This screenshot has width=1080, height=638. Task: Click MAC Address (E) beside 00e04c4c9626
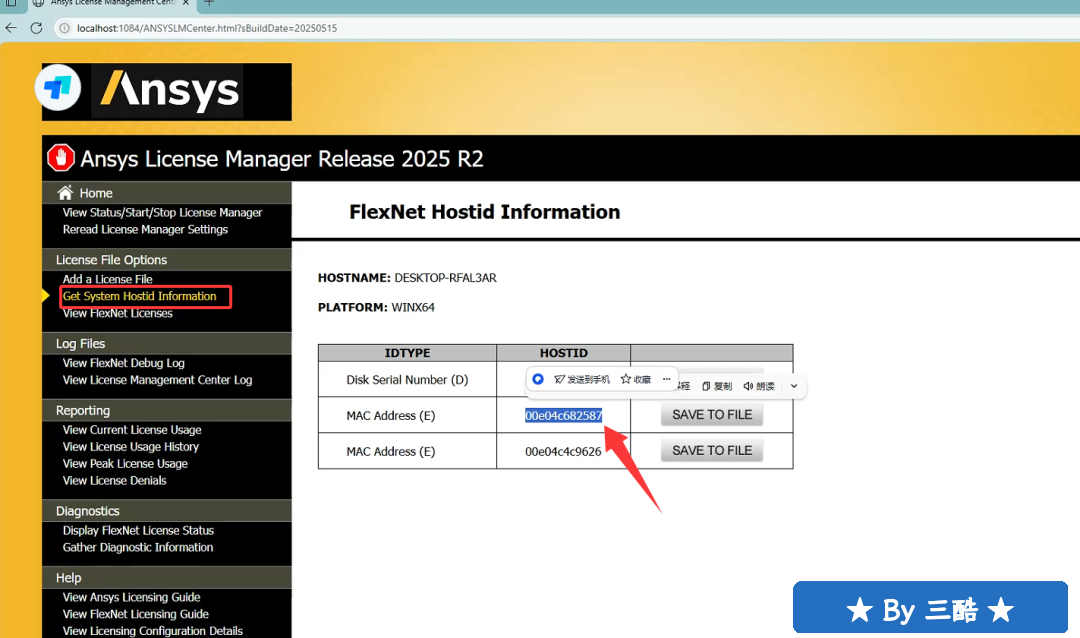[x=391, y=452]
